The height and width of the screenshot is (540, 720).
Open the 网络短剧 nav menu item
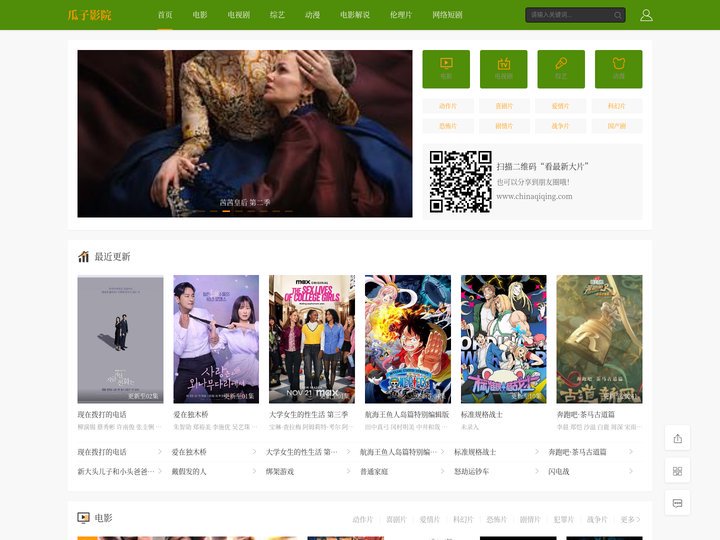click(x=447, y=15)
